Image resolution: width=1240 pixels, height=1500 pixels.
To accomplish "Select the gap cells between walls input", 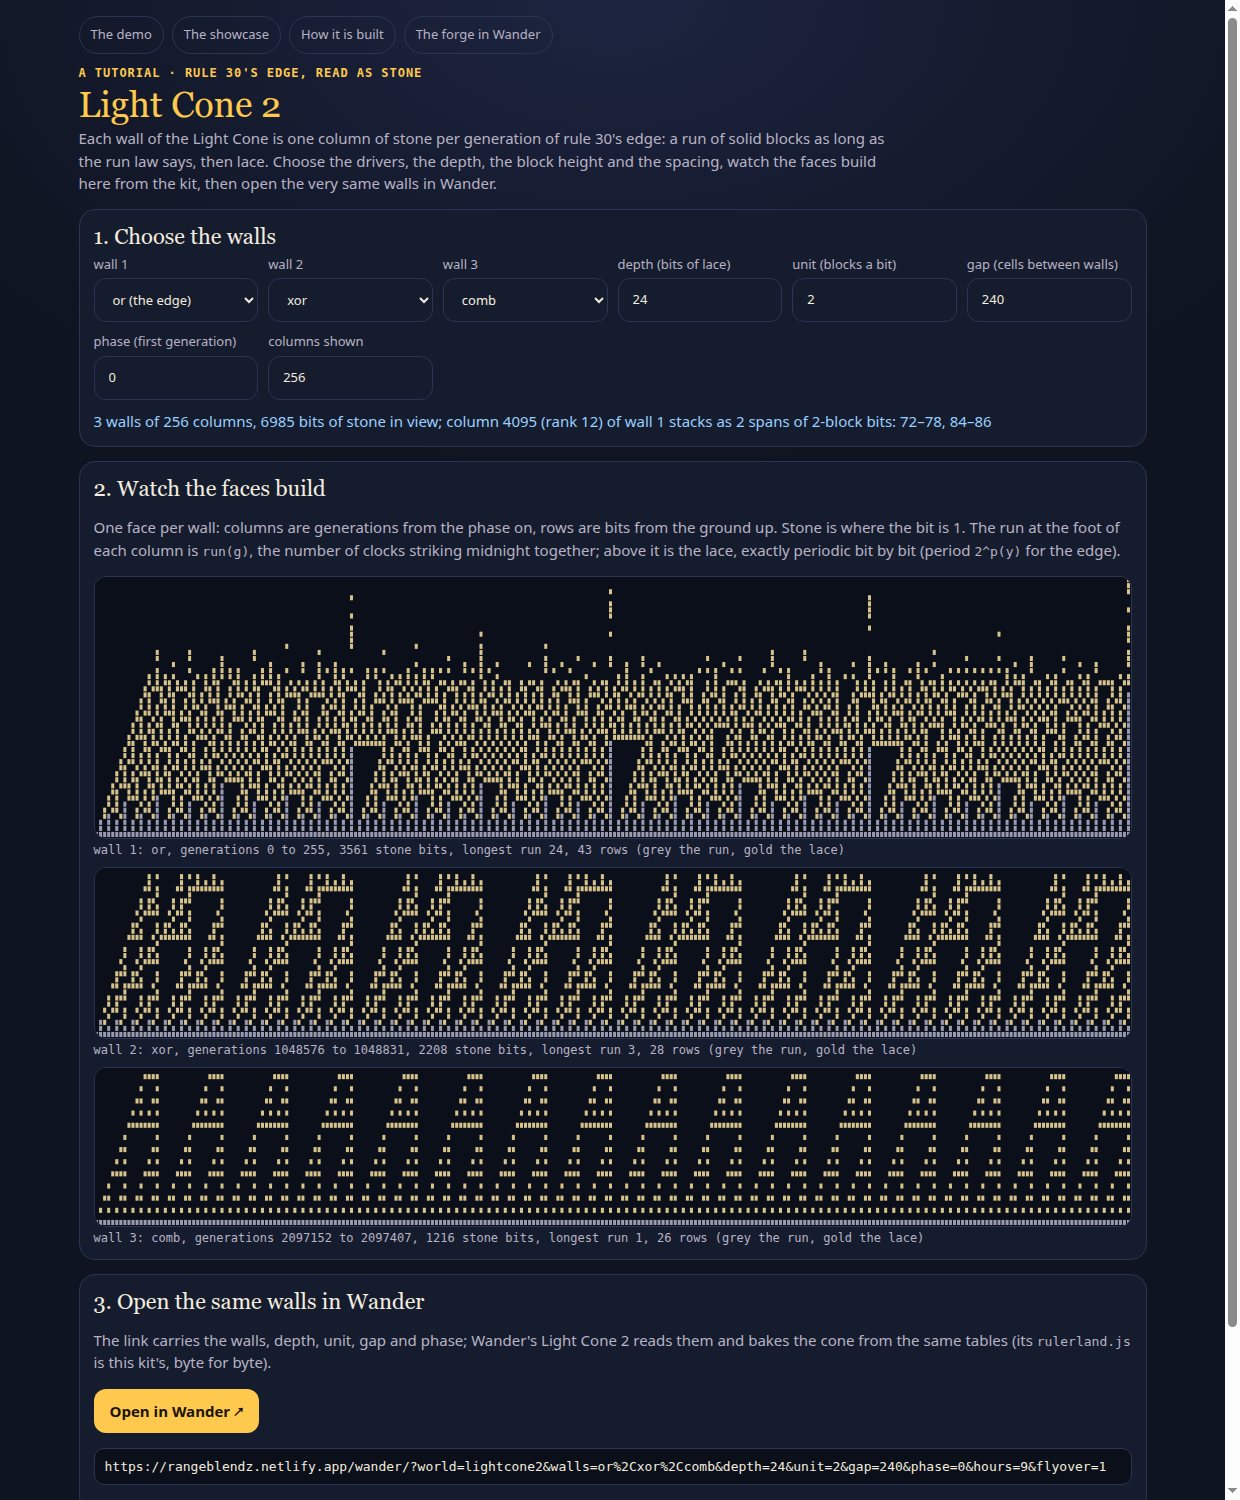I will coord(1049,300).
